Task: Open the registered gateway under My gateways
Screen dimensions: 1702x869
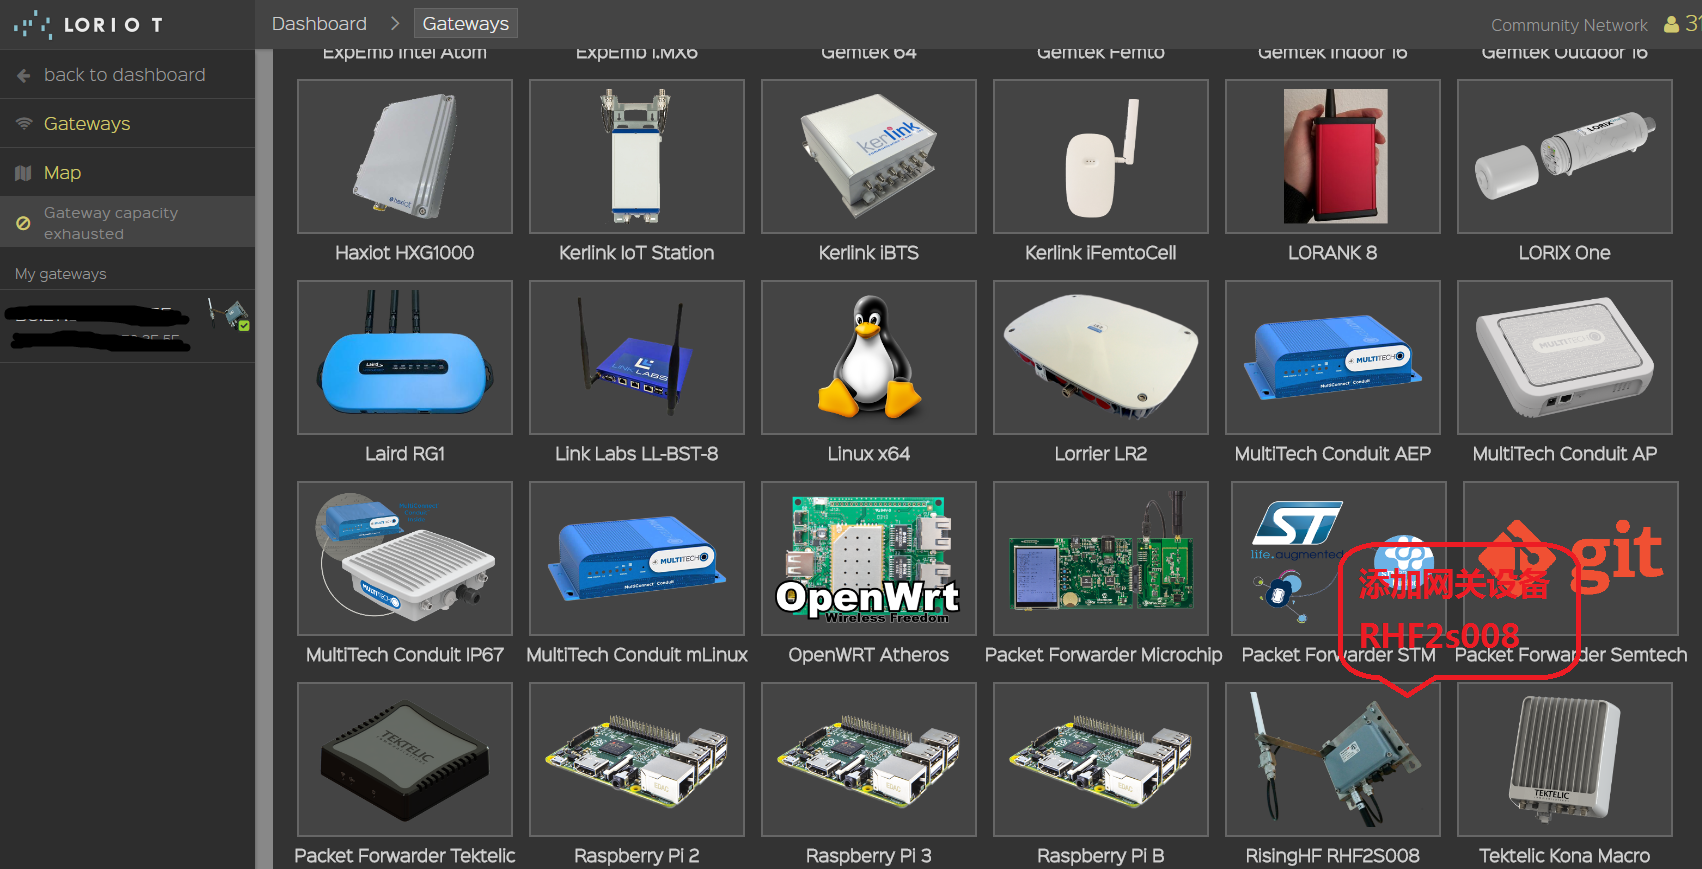Action: click(127, 327)
